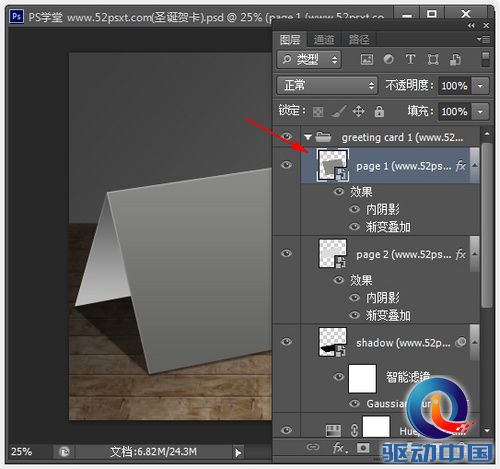
Task: Click the Photoshop Ps icon in title bar
Action: tap(16, 16)
